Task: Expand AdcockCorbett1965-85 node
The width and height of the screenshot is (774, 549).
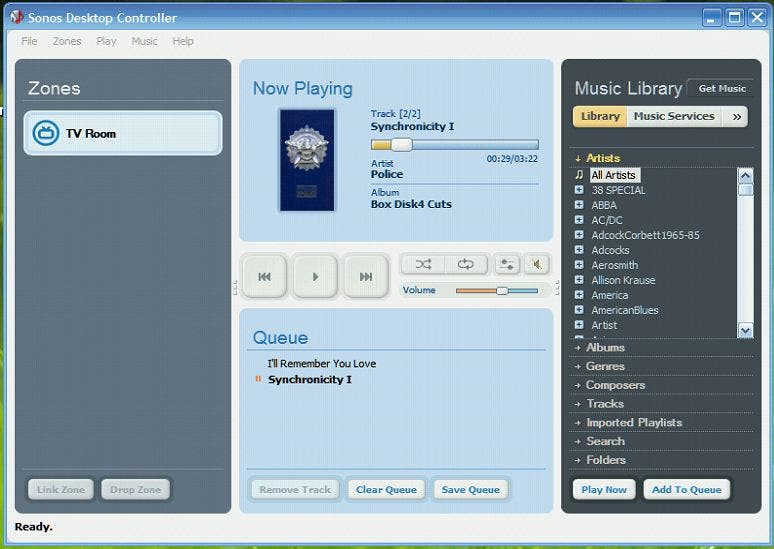Action: tap(580, 235)
